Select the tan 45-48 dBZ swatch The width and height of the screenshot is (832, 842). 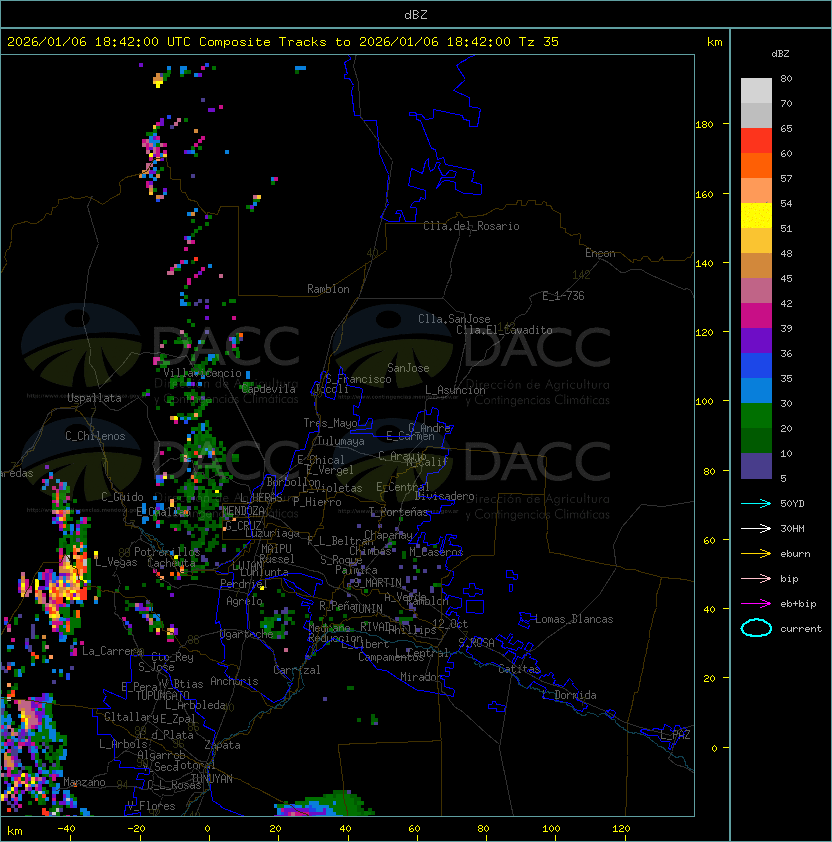[x=756, y=265]
